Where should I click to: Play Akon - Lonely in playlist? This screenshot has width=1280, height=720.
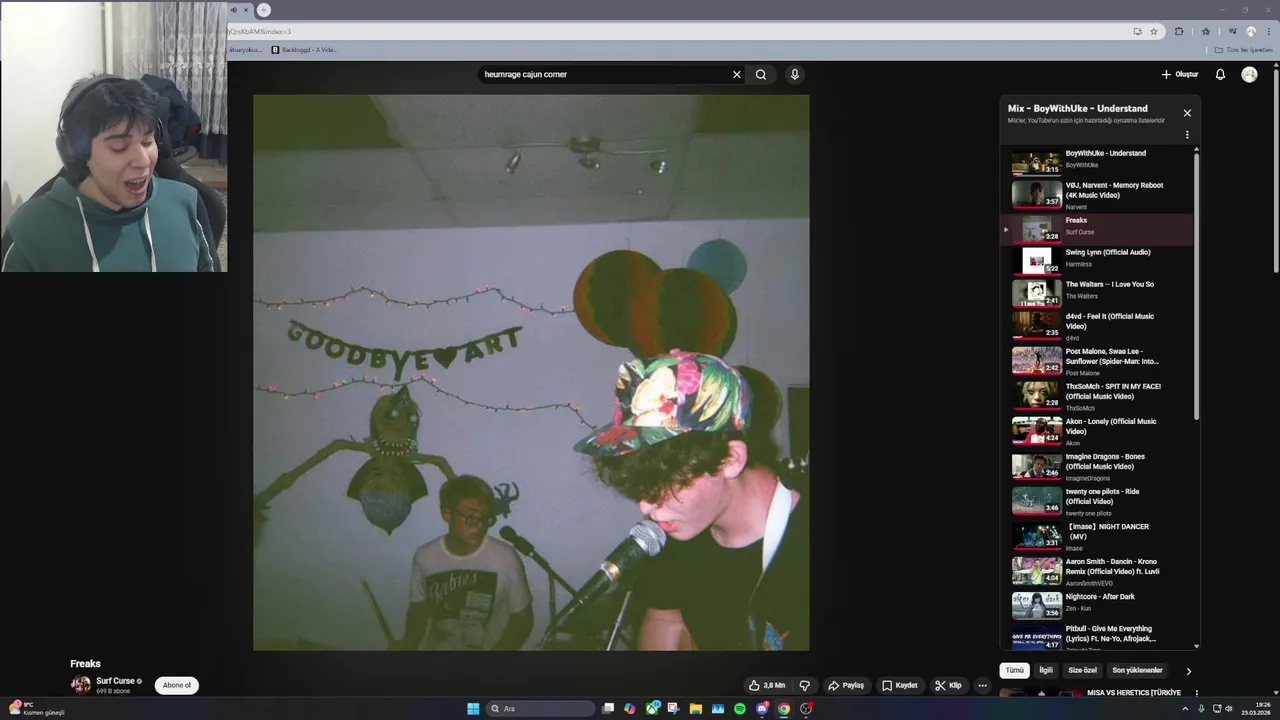pyautogui.click(x=1097, y=431)
